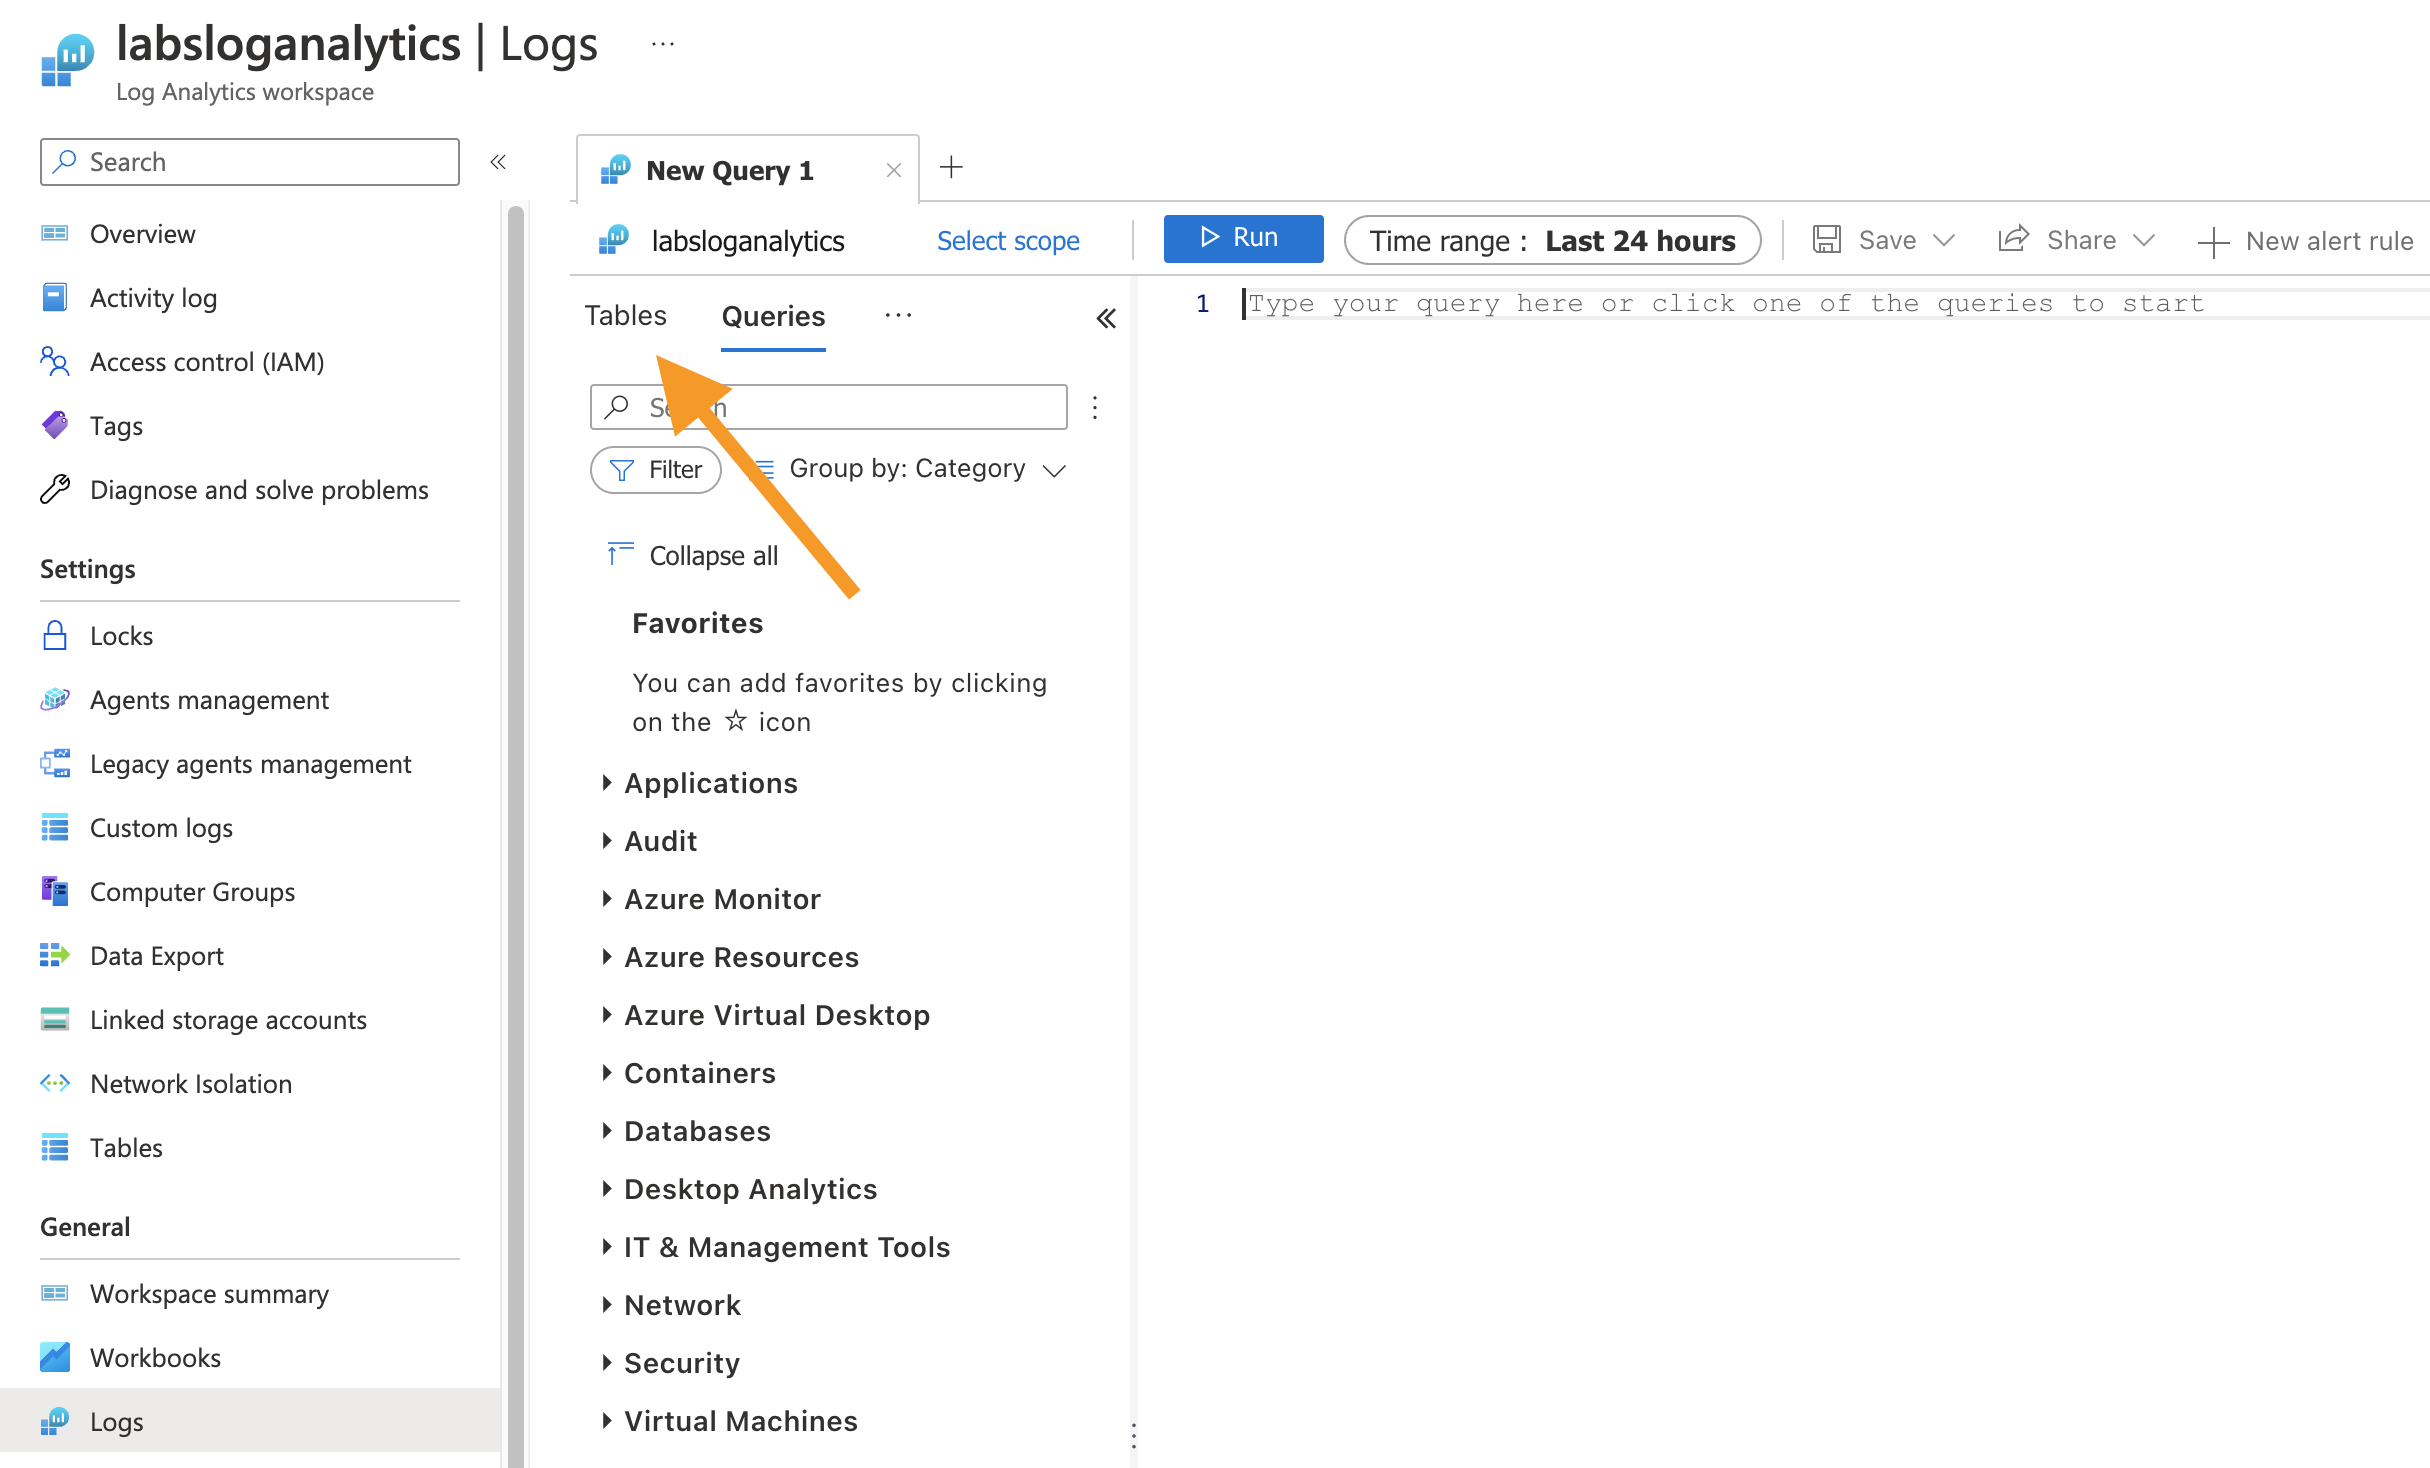Open the Save dropdown arrow
The width and height of the screenshot is (2430, 1468).
pos(1944,241)
